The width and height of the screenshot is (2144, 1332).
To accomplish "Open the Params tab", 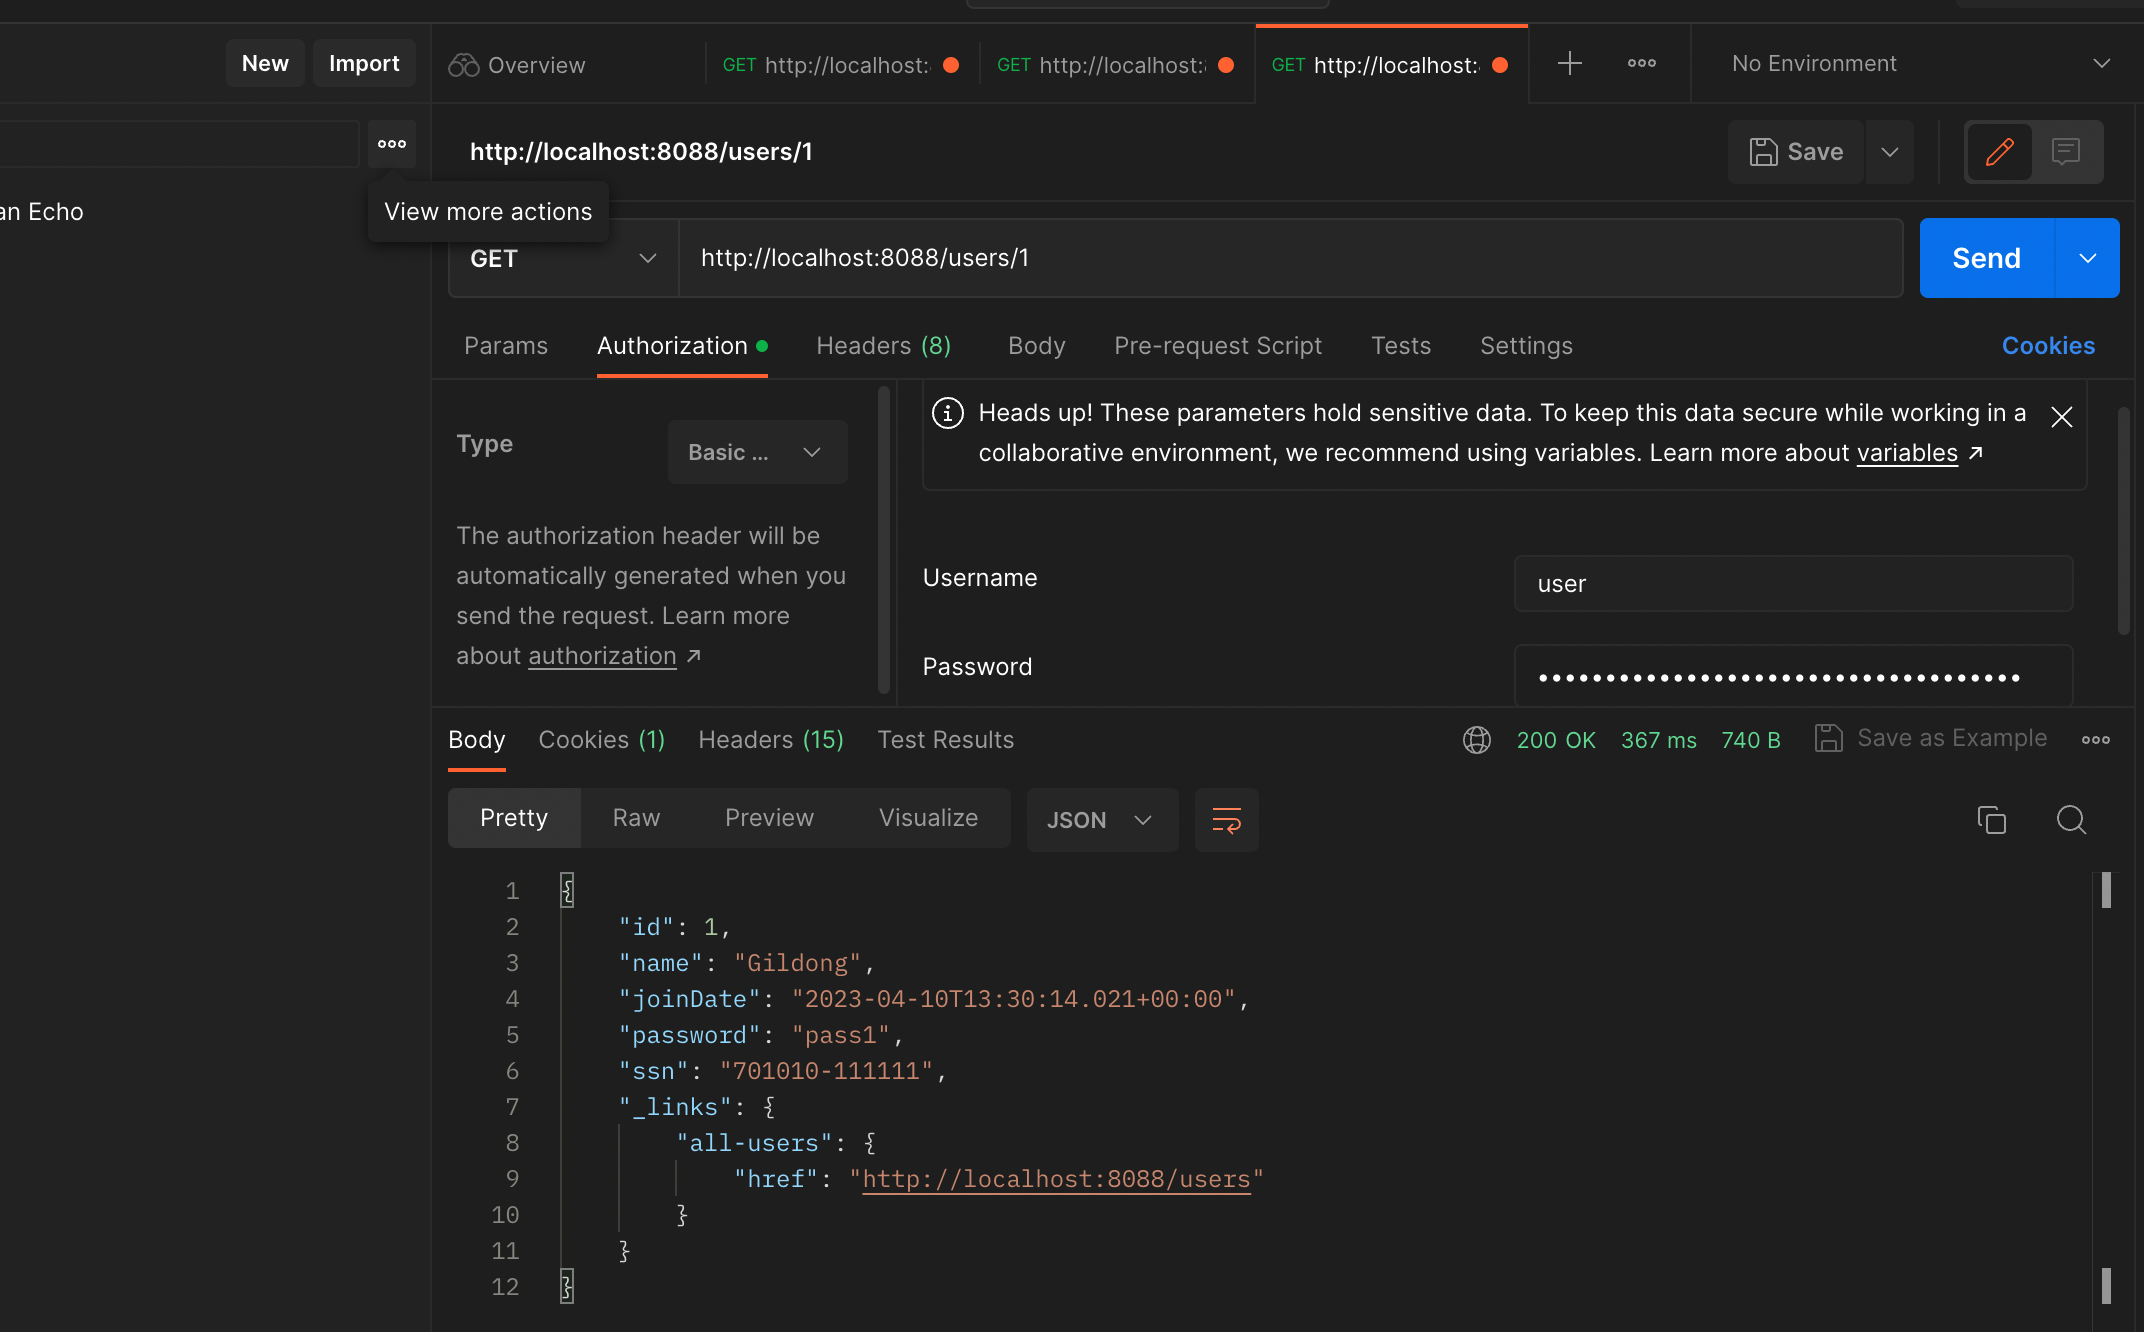I will coord(506,346).
